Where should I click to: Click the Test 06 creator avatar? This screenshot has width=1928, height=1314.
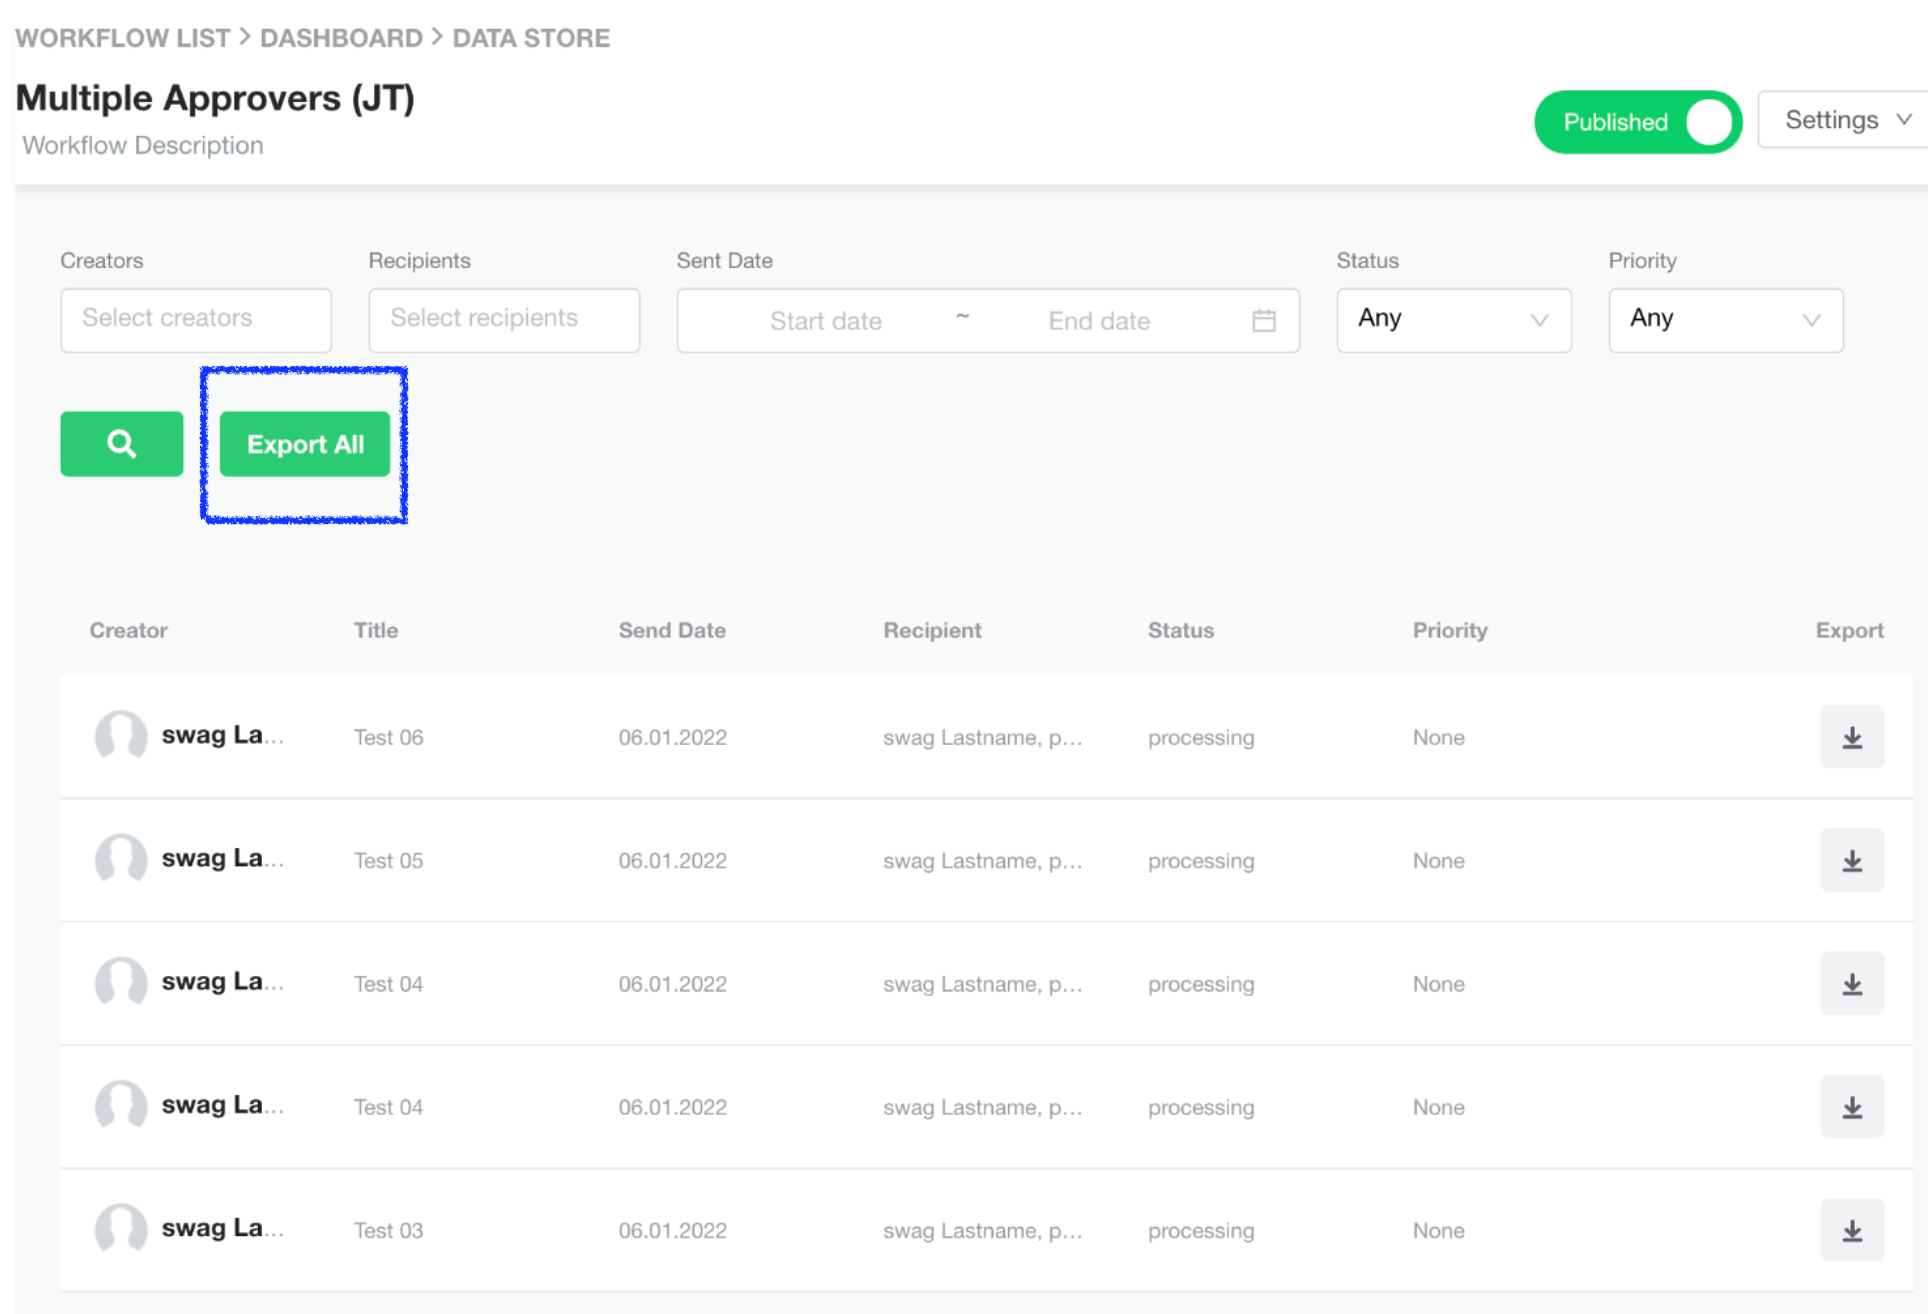(x=121, y=736)
